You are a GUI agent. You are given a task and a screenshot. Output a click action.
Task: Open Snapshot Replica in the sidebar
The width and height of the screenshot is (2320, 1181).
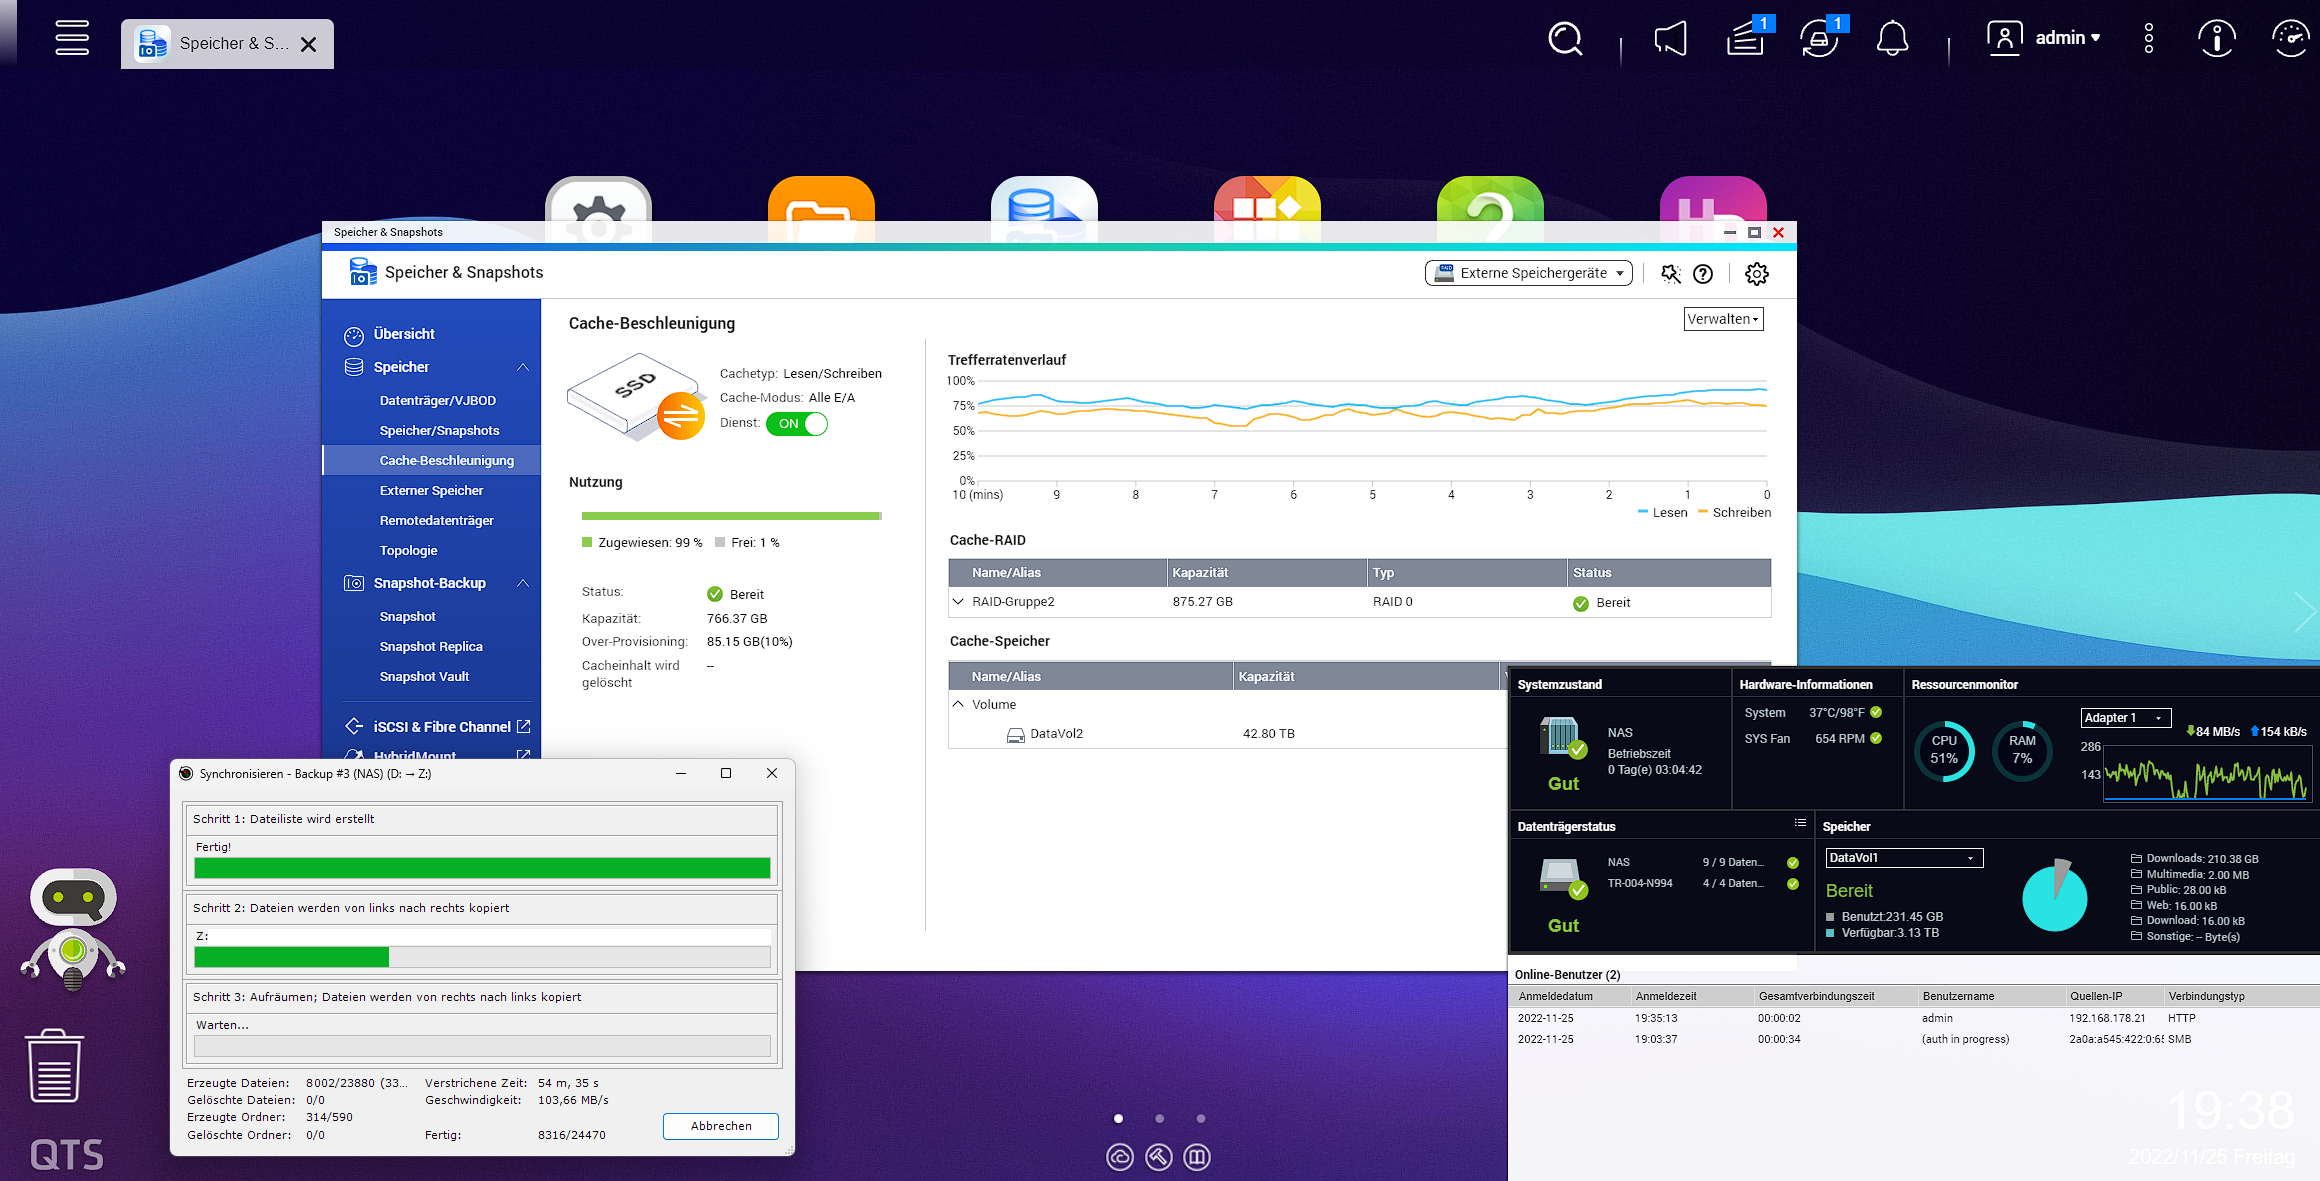431,646
